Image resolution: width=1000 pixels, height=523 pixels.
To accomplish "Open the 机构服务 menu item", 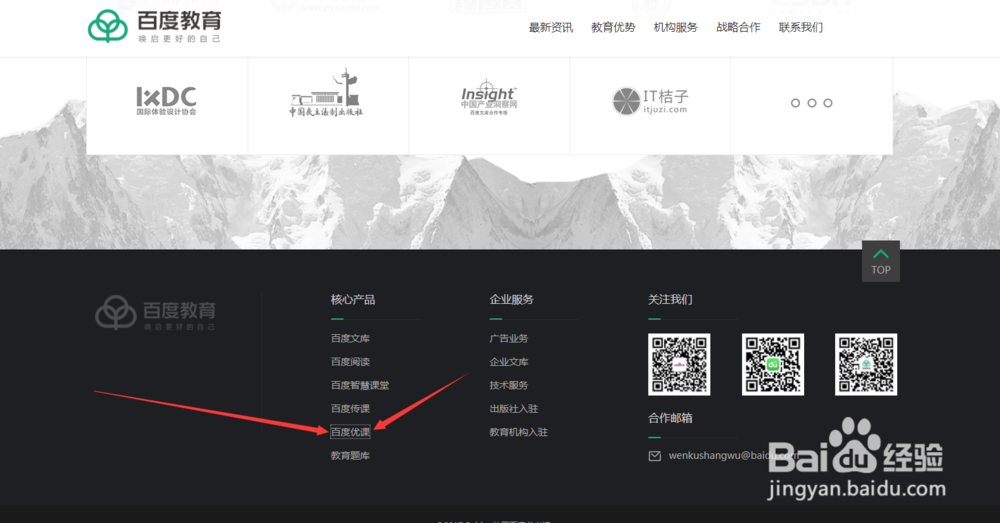I will [676, 27].
